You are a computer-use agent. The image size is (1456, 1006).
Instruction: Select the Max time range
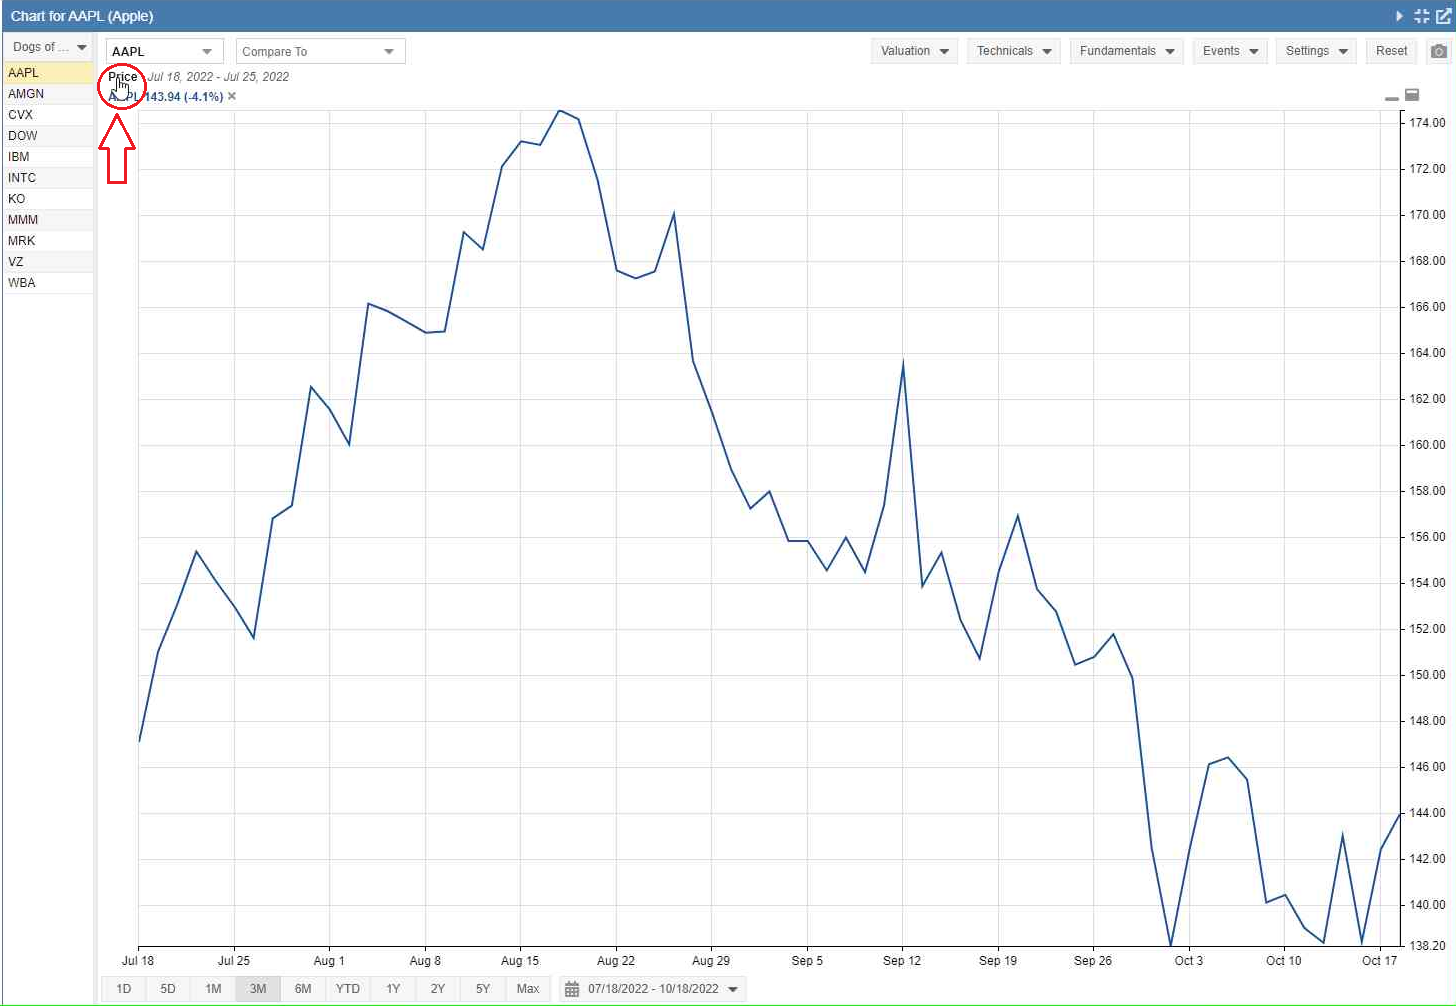(528, 989)
